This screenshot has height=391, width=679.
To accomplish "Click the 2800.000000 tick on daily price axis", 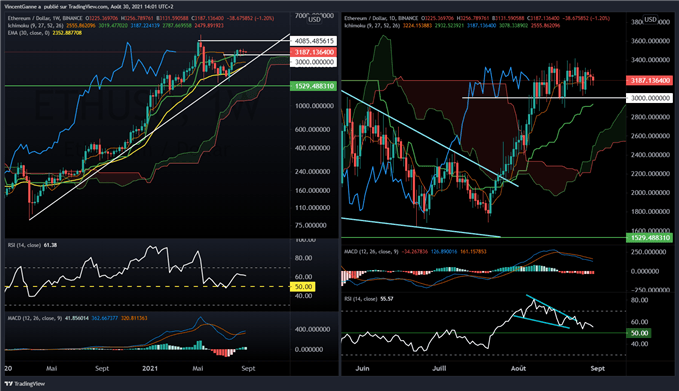I will (650, 117).
